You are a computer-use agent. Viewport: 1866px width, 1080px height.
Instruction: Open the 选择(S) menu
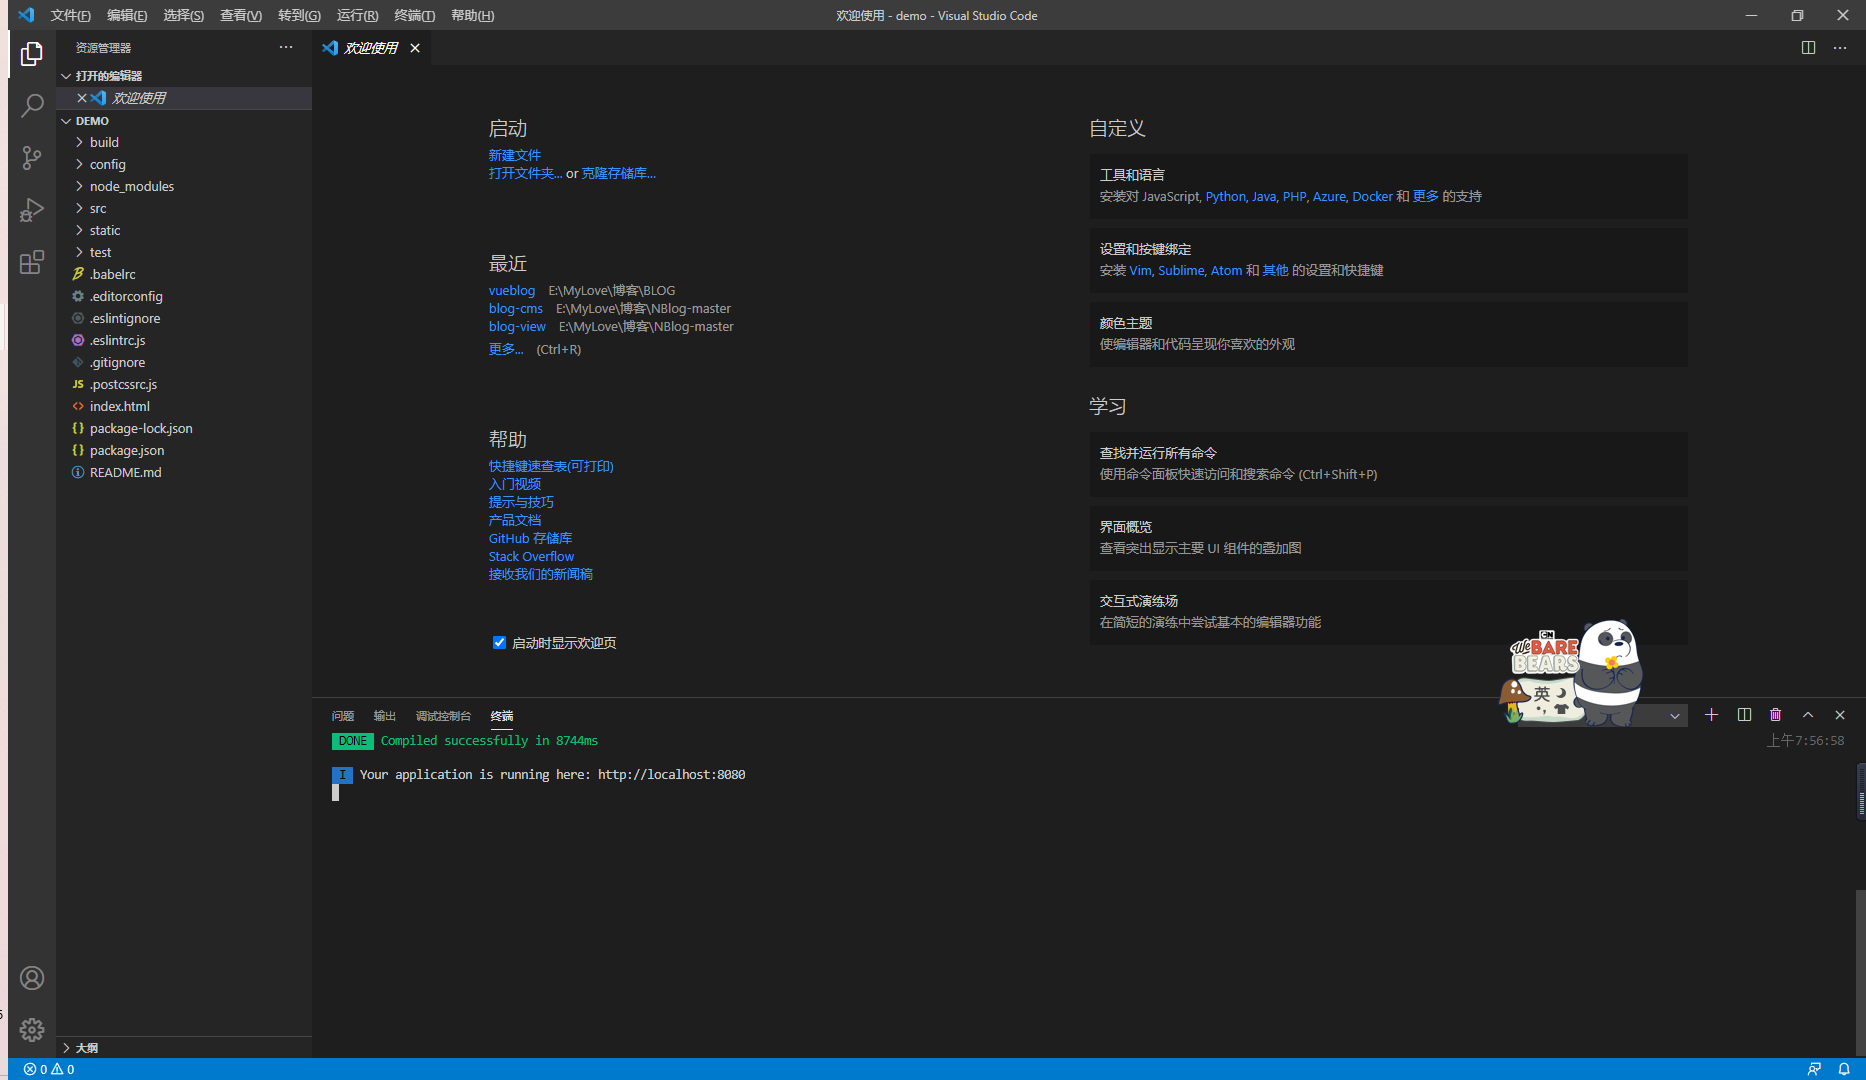point(184,15)
